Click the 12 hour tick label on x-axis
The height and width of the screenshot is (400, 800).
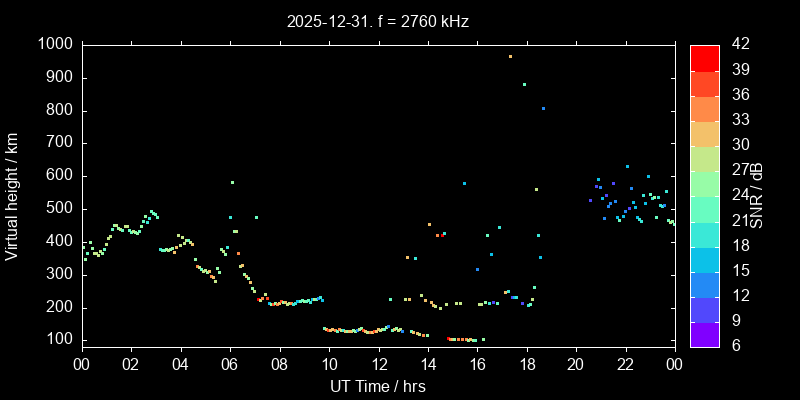tap(378, 366)
